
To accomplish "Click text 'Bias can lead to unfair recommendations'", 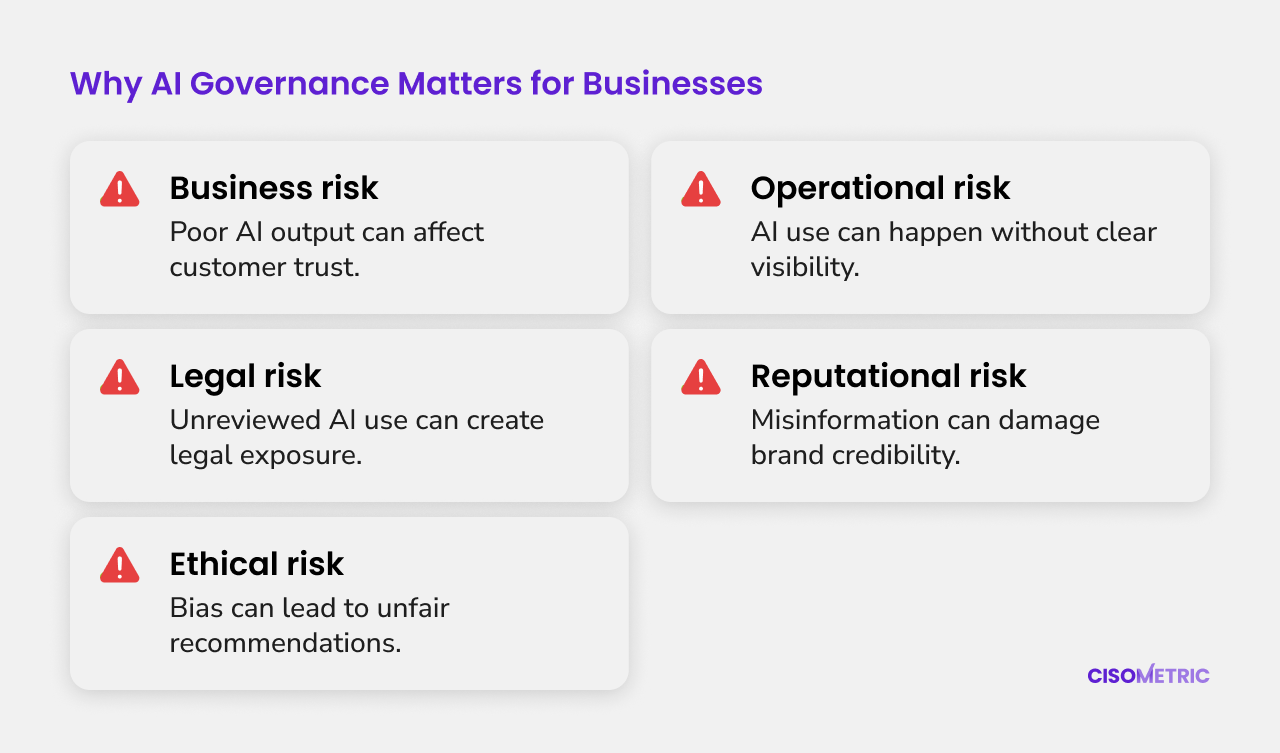I will click(309, 625).
